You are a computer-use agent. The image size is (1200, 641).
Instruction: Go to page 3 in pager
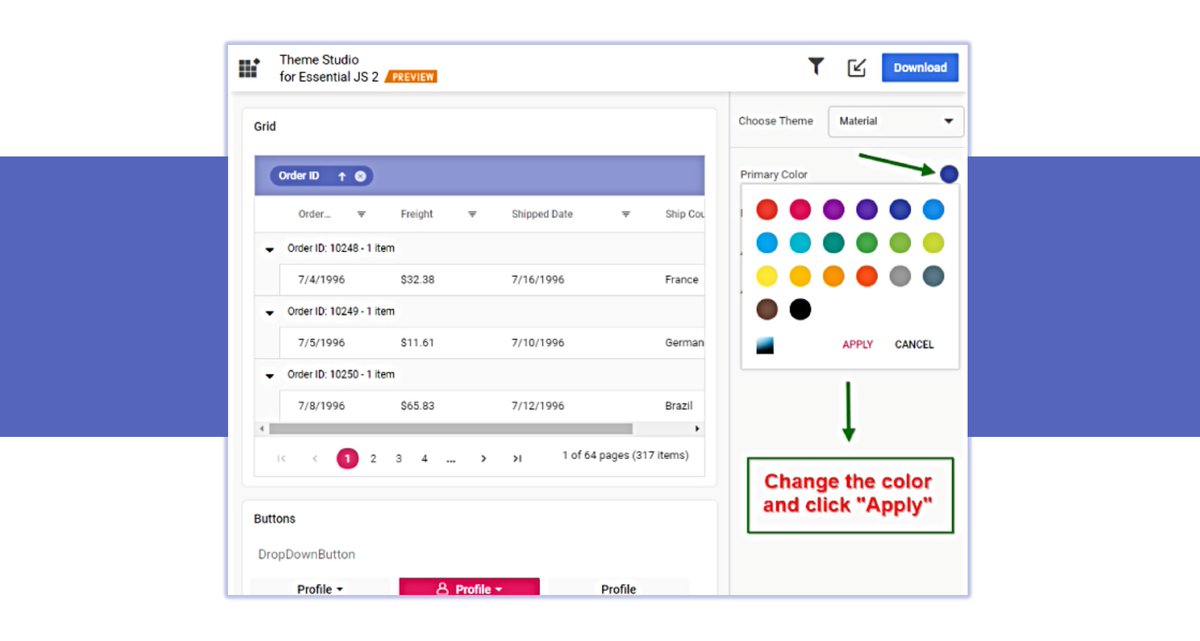(x=398, y=458)
